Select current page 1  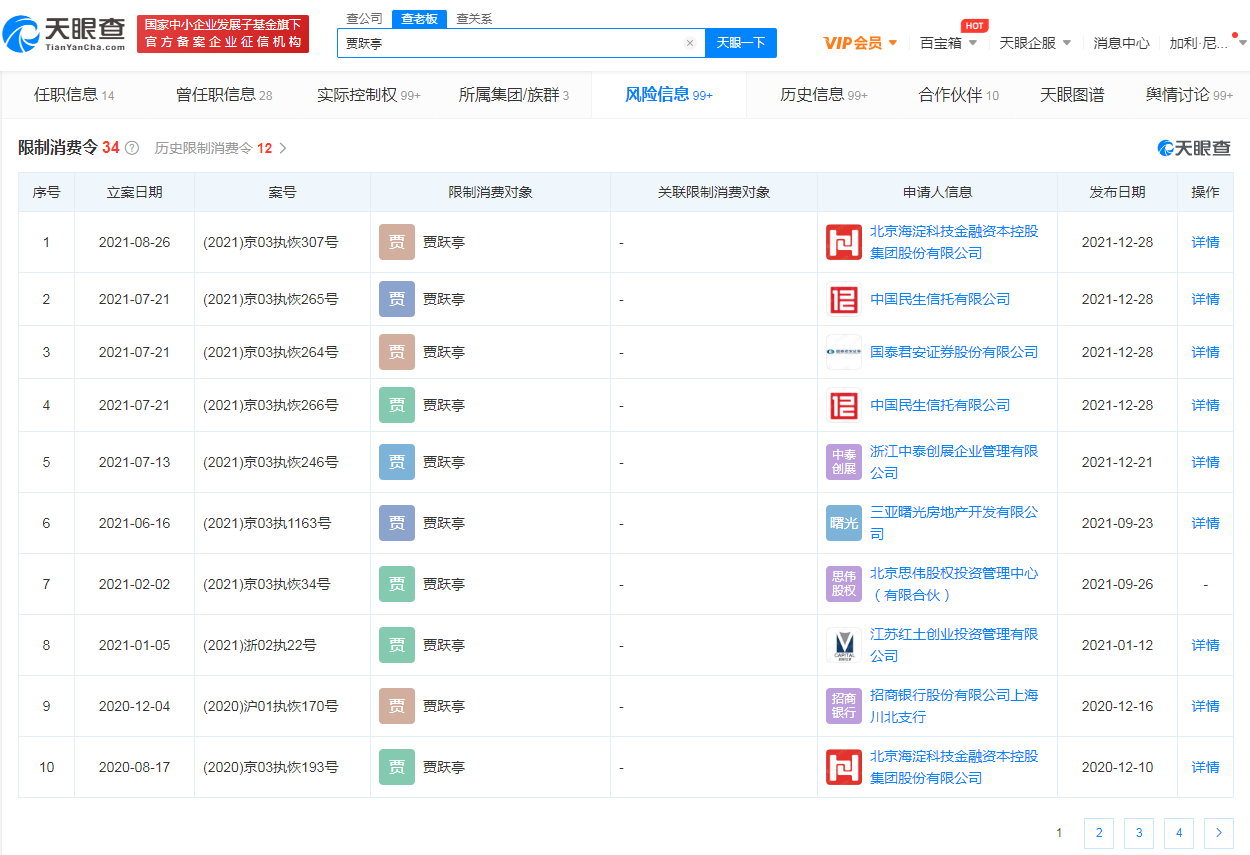[x=1059, y=832]
